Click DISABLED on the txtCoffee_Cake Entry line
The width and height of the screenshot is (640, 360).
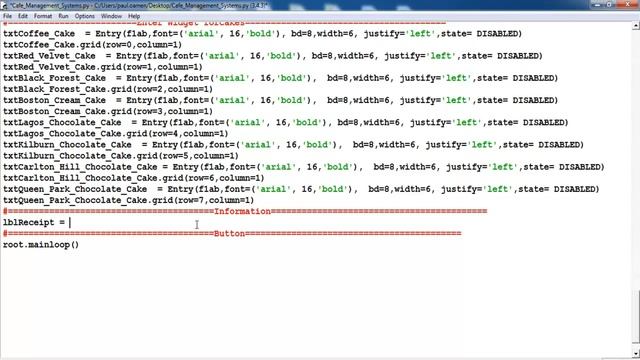click(x=497, y=33)
